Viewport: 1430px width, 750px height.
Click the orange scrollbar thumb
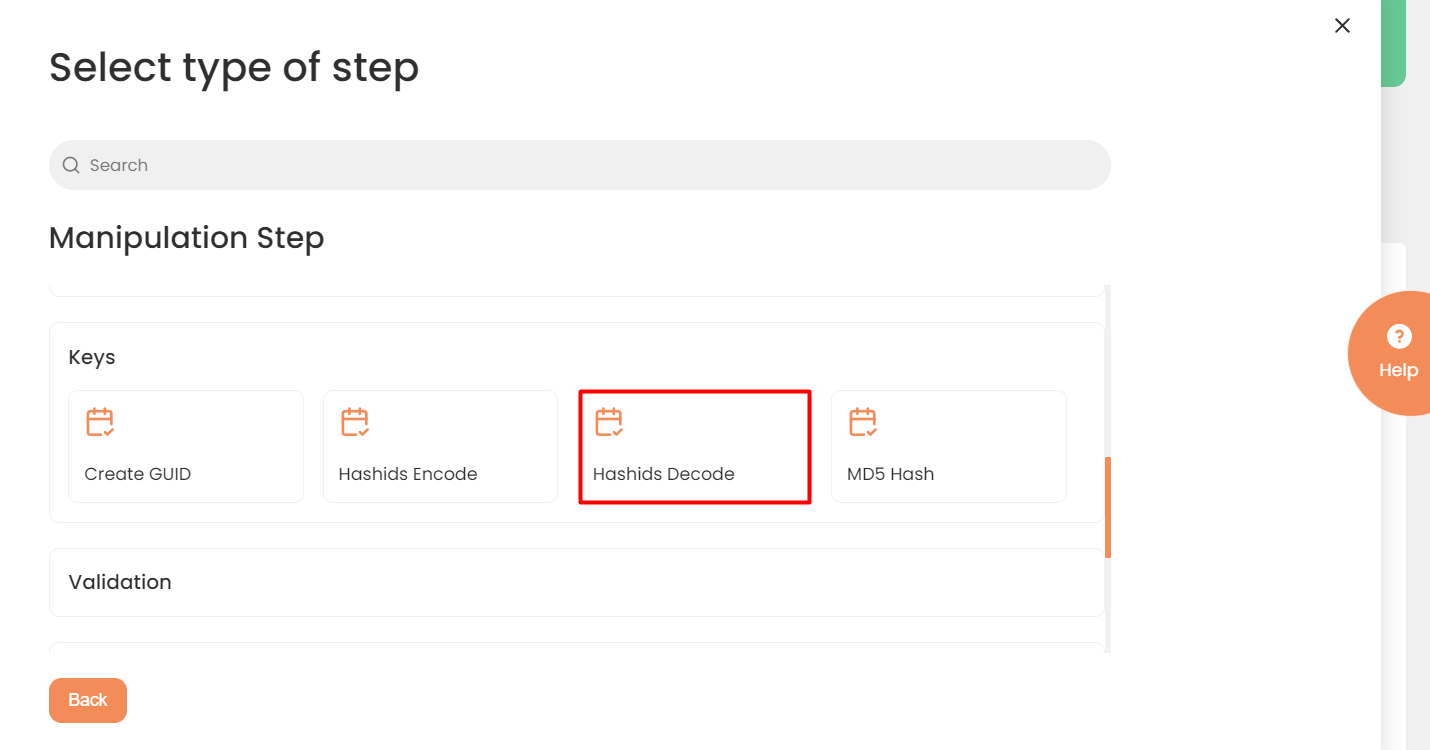1108,506
